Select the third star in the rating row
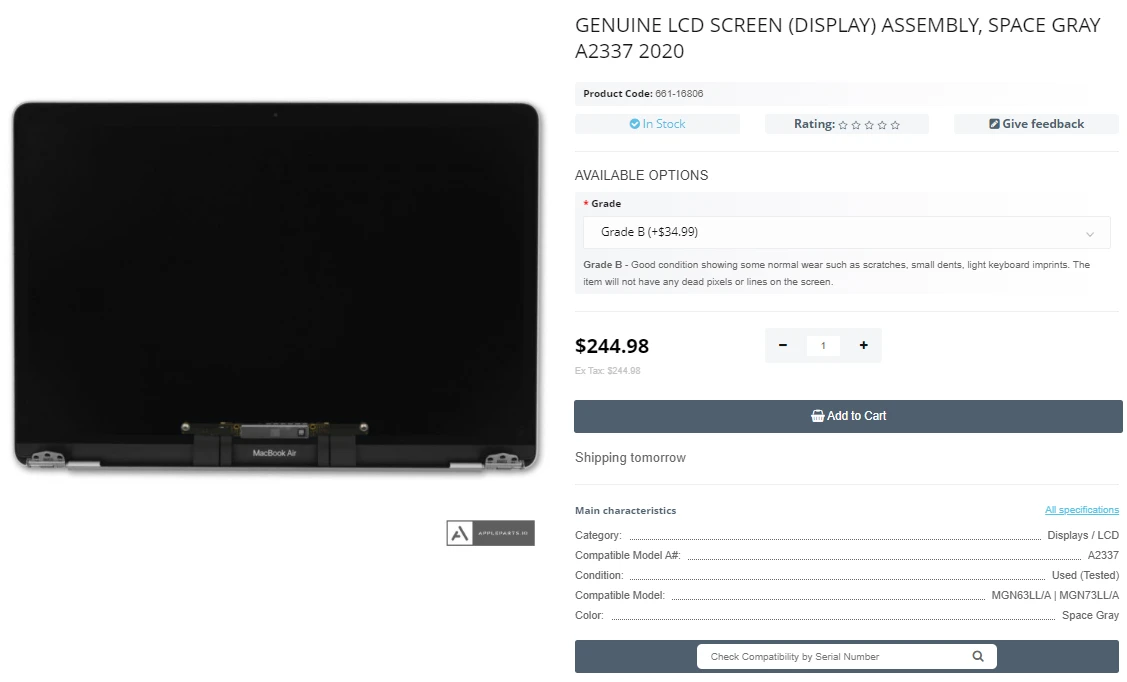The height and width of the screenshot is (682, 1127). [870, 124]
